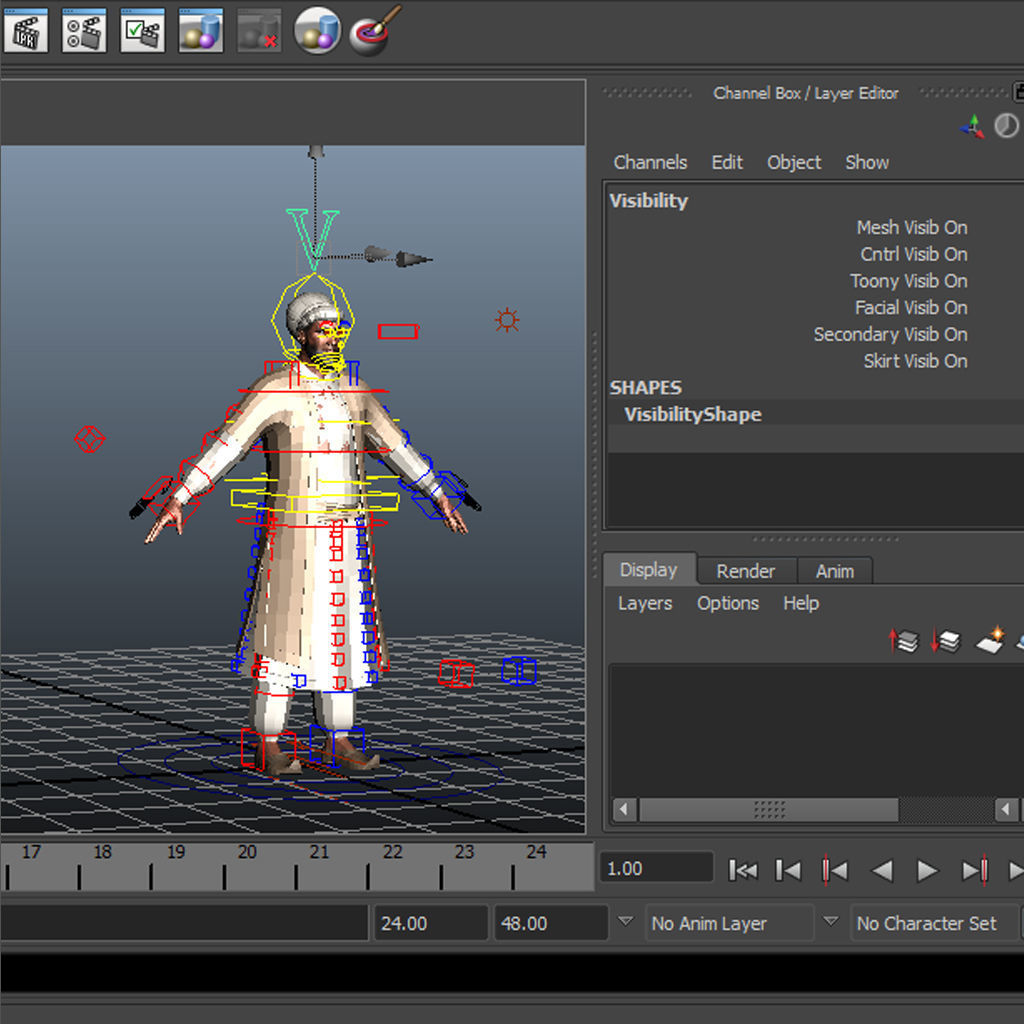
Task: Open the Layers menu
Action: point(645,603)
